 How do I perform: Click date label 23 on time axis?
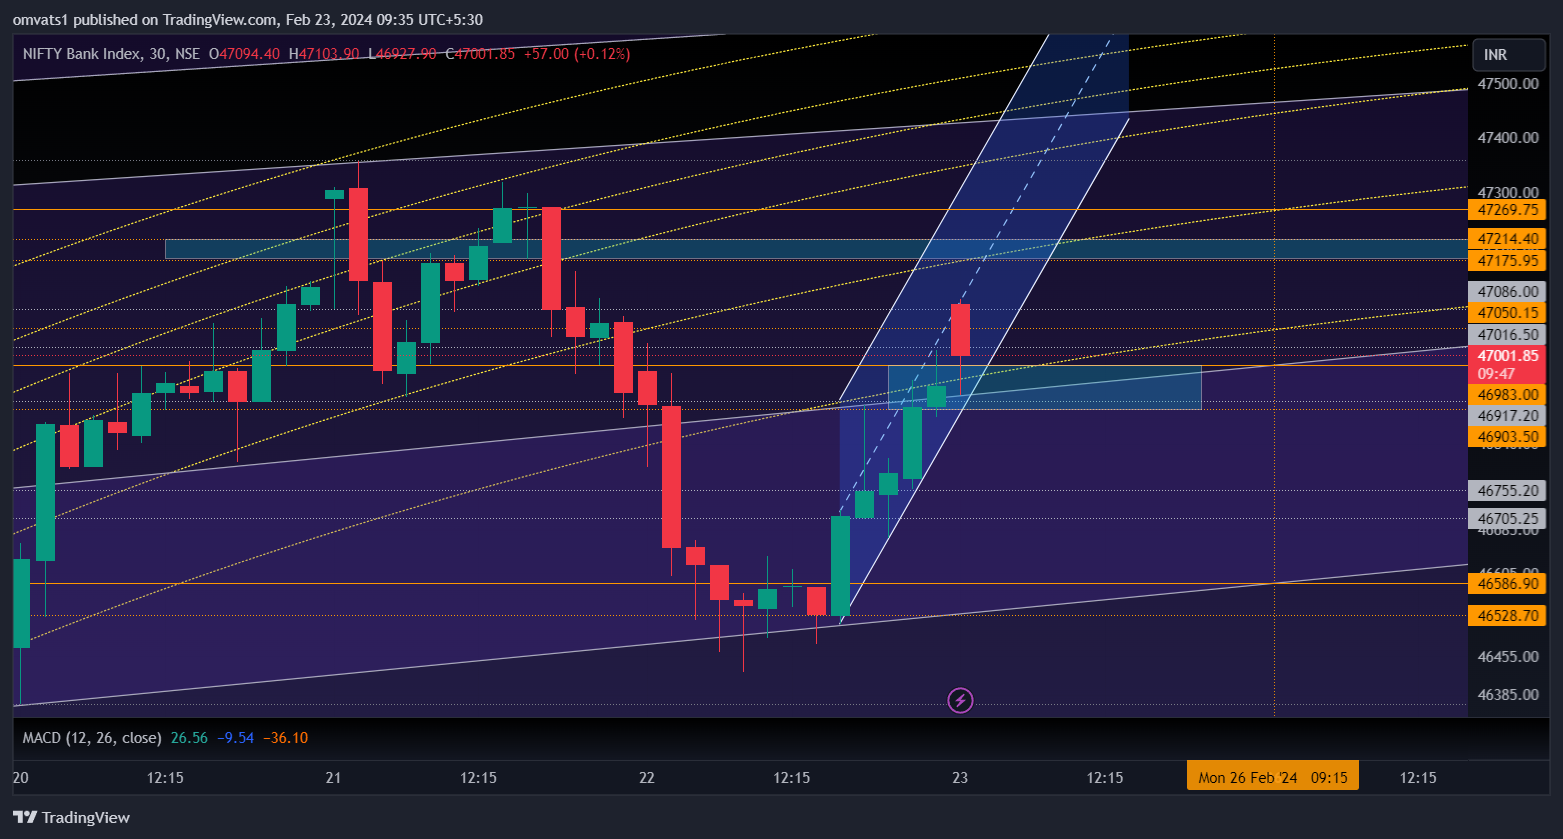point(960,777)
